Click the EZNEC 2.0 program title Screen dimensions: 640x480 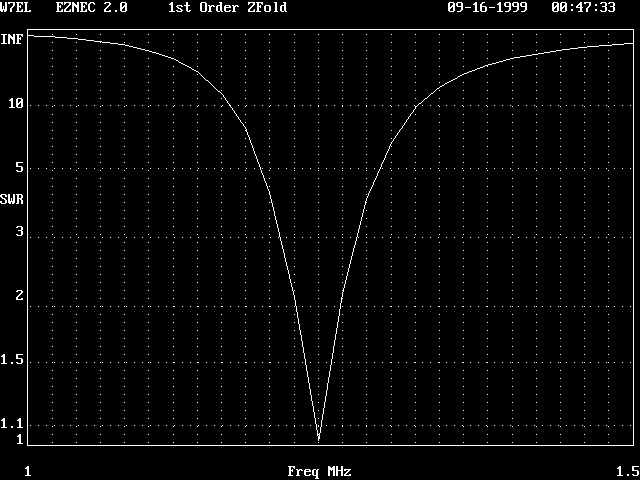91,7
